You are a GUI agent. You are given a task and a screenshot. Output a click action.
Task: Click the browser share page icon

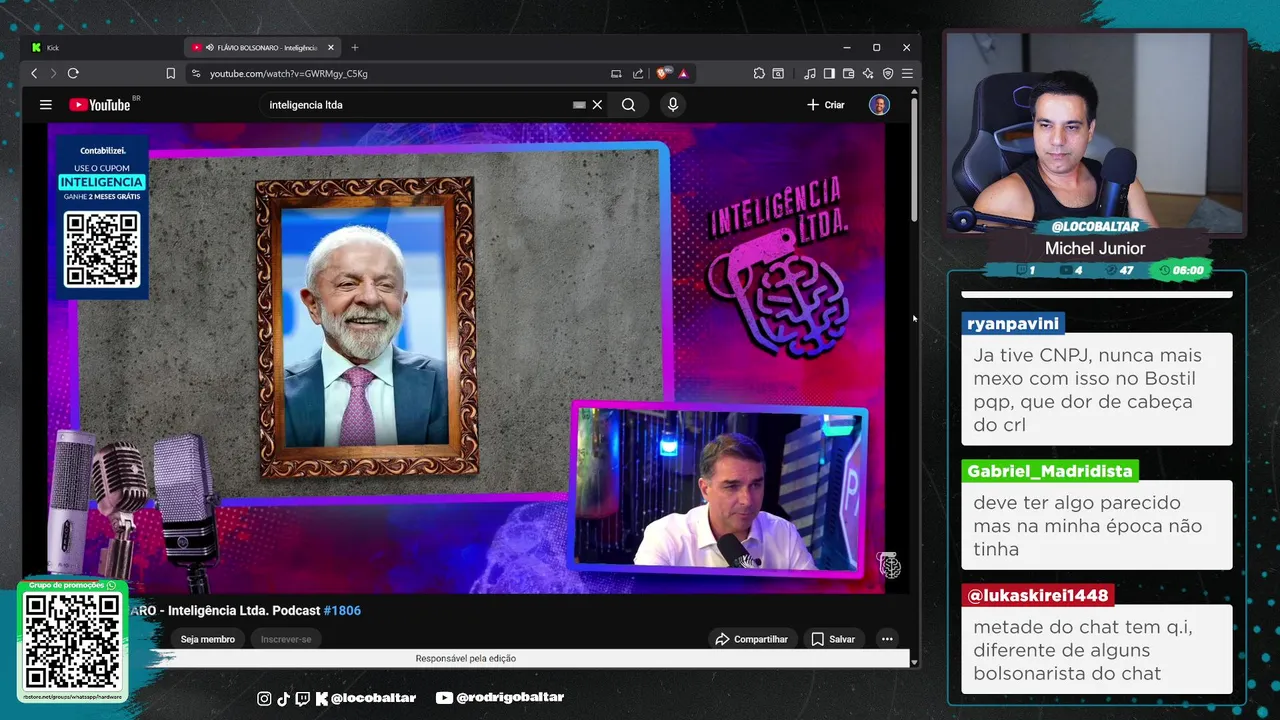click(638, 73)
